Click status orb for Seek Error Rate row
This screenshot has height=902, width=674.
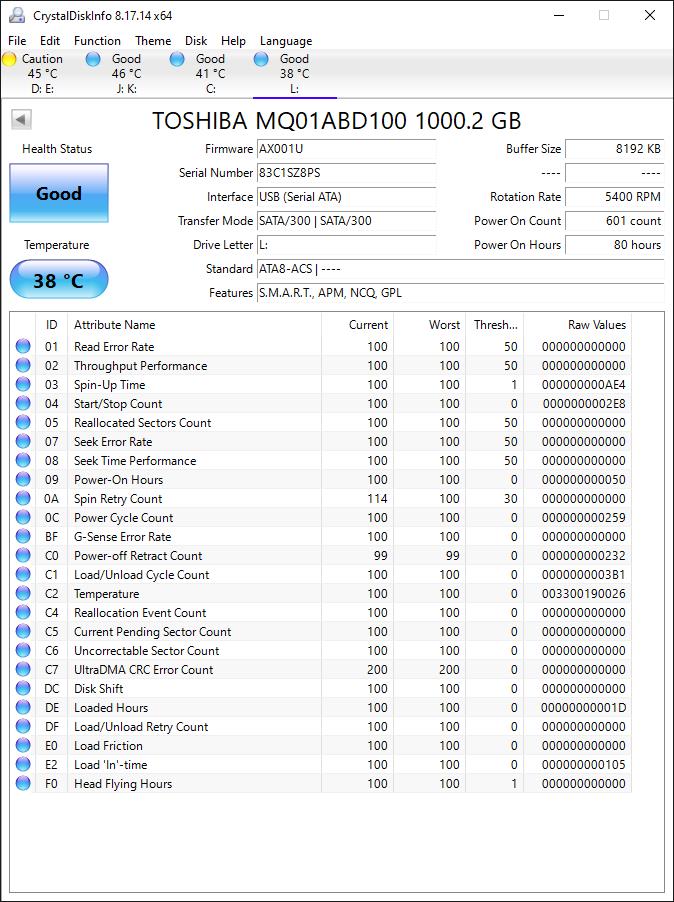23,441
